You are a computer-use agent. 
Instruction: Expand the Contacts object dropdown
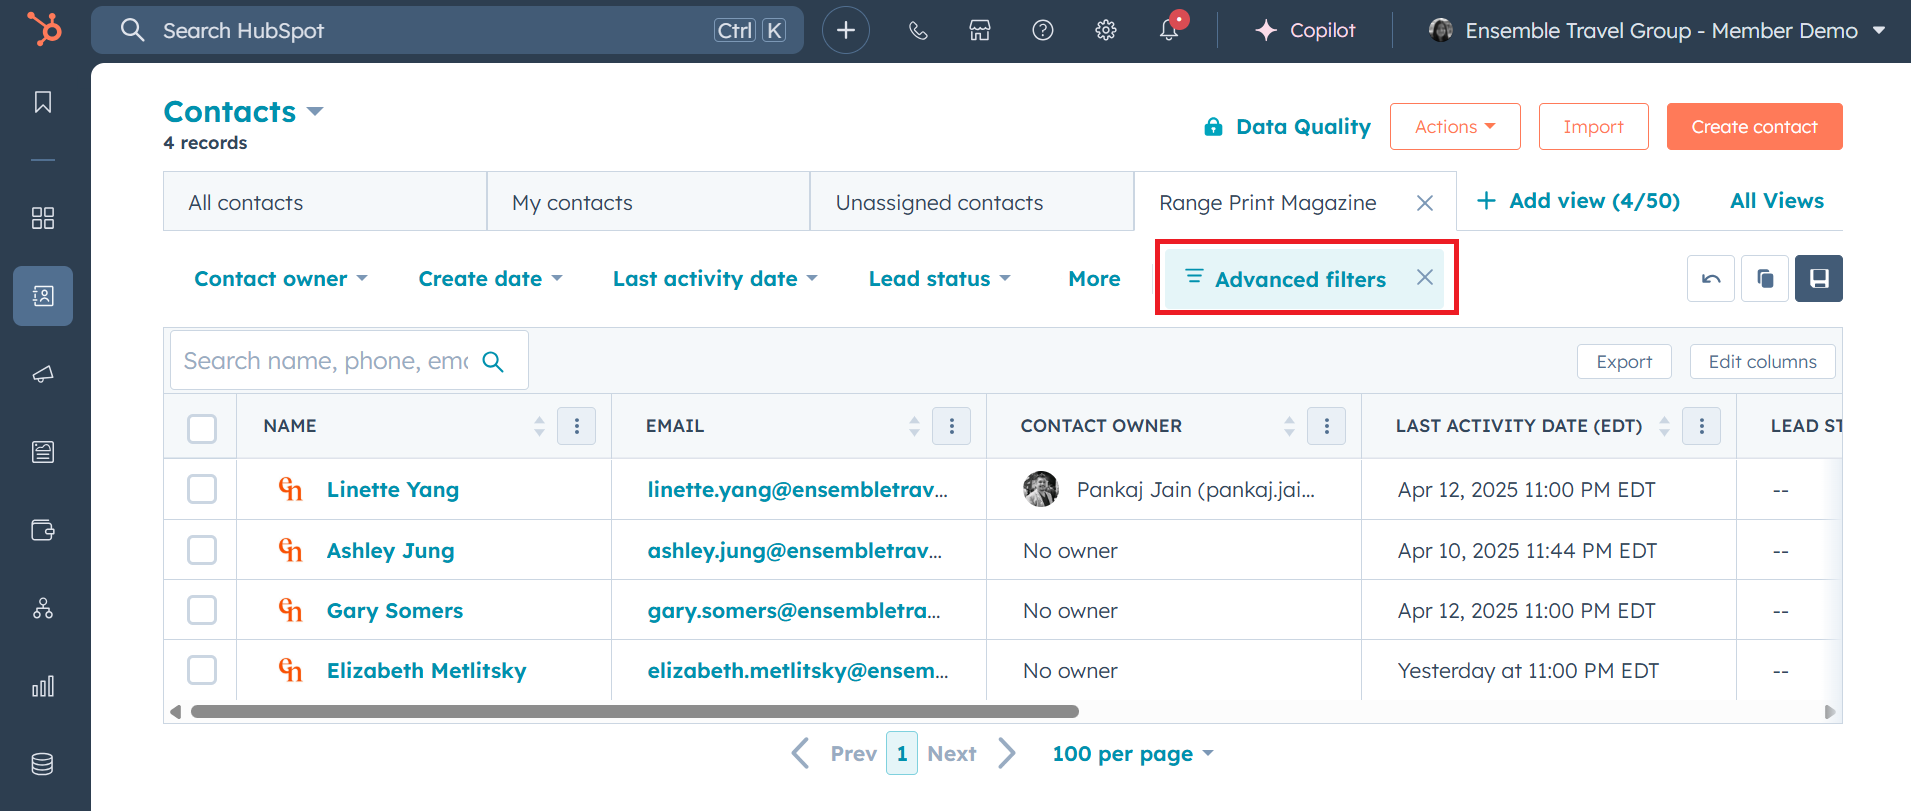(x=315, y=111)
